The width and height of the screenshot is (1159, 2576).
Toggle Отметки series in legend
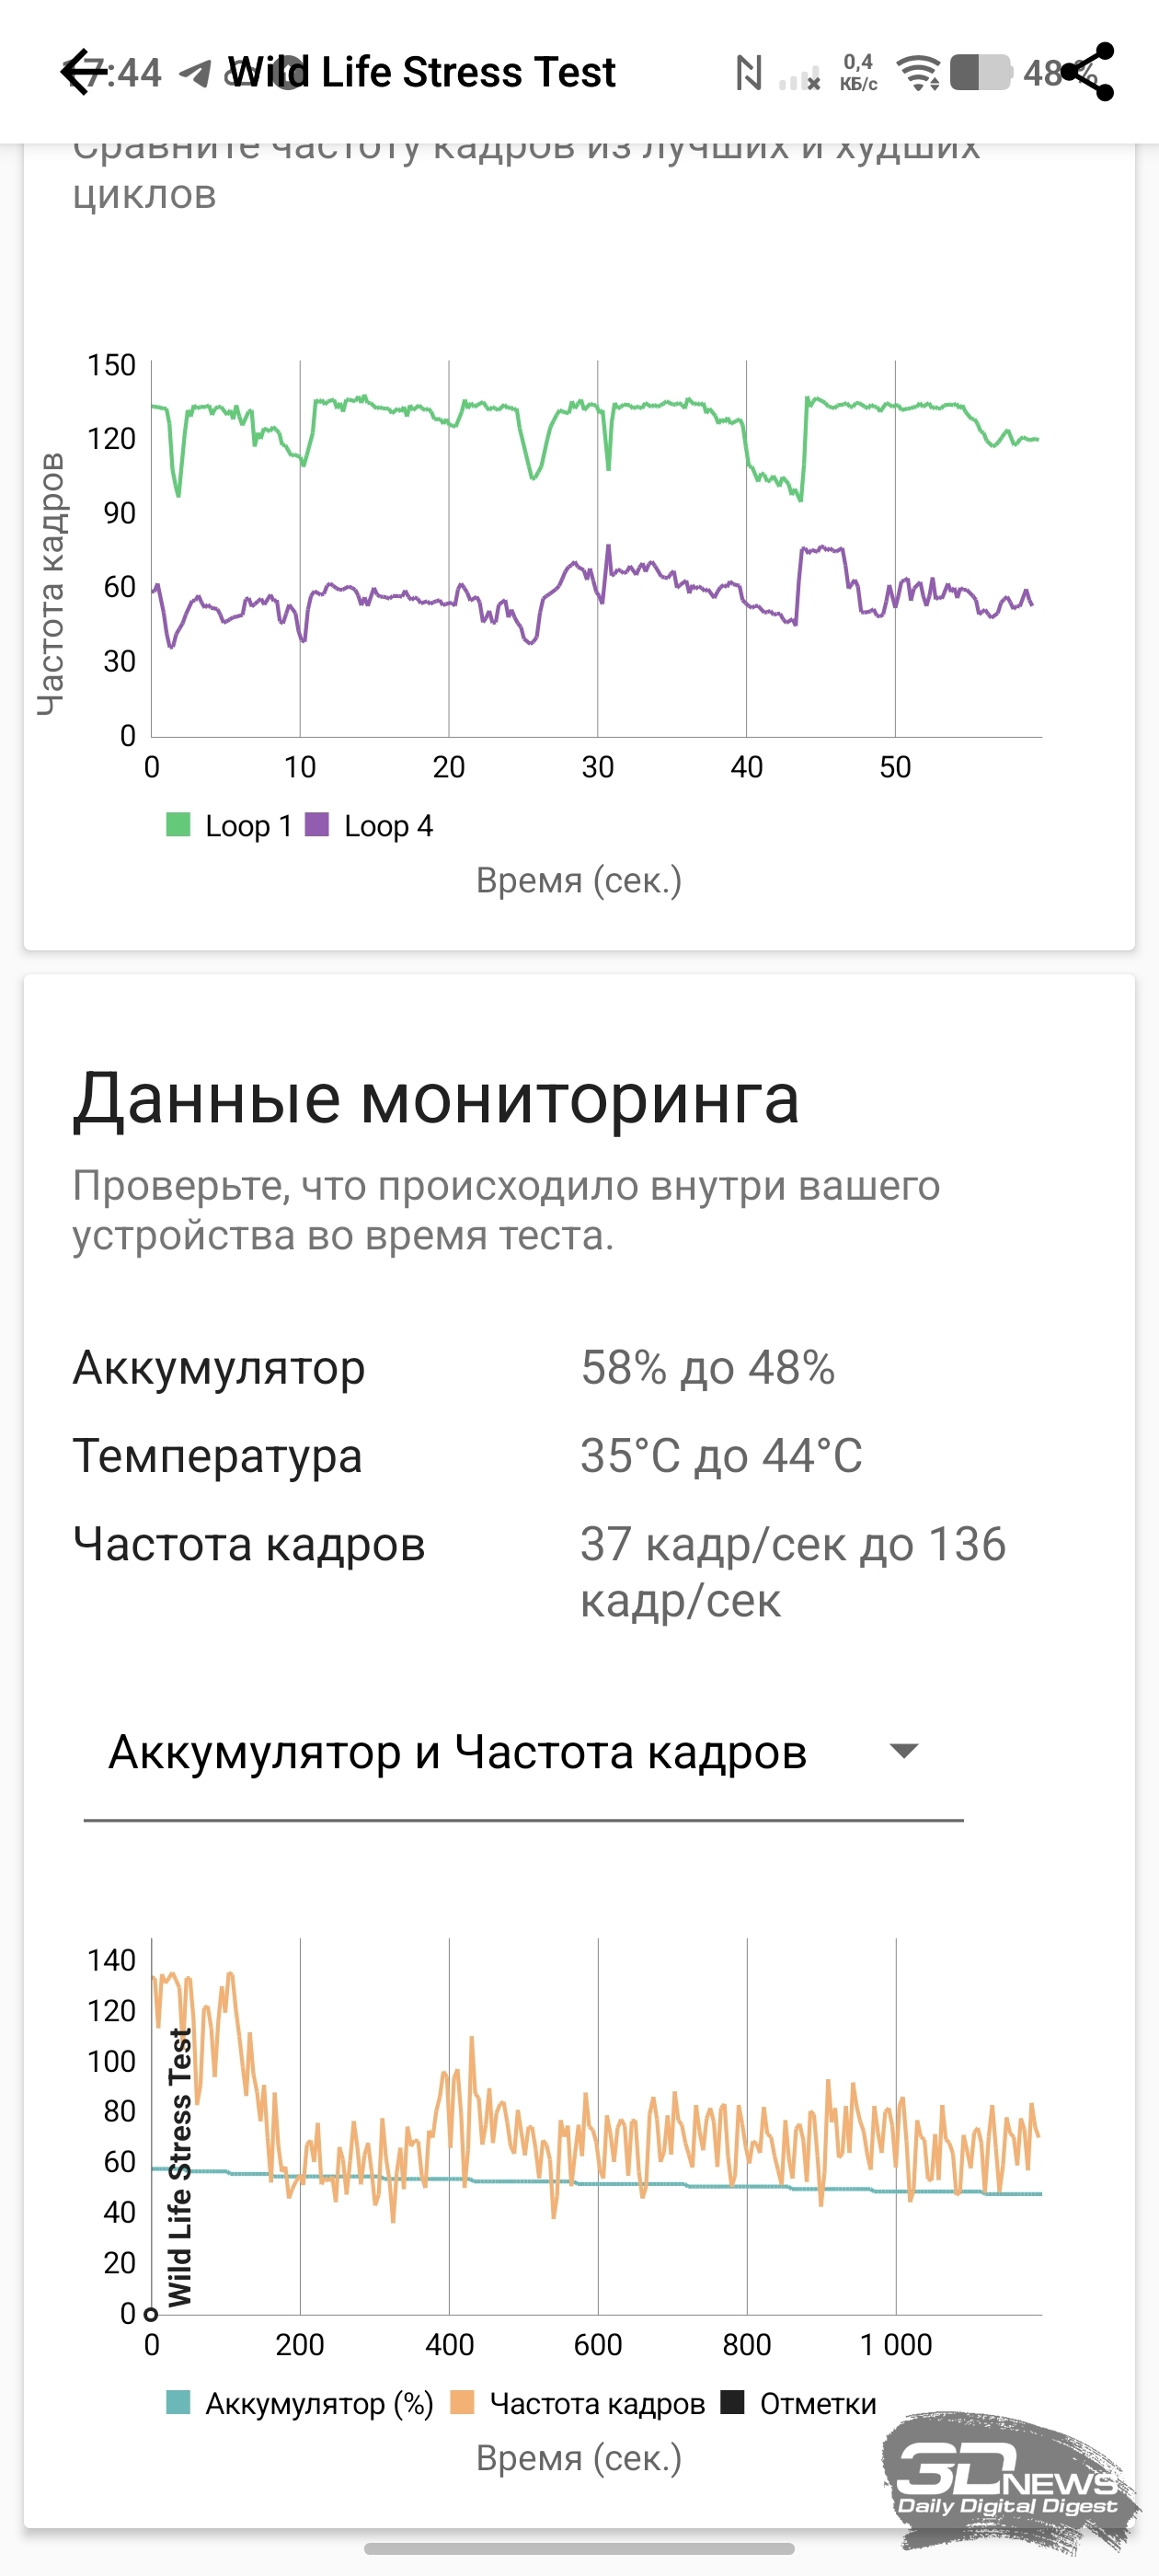(799, 2403)
